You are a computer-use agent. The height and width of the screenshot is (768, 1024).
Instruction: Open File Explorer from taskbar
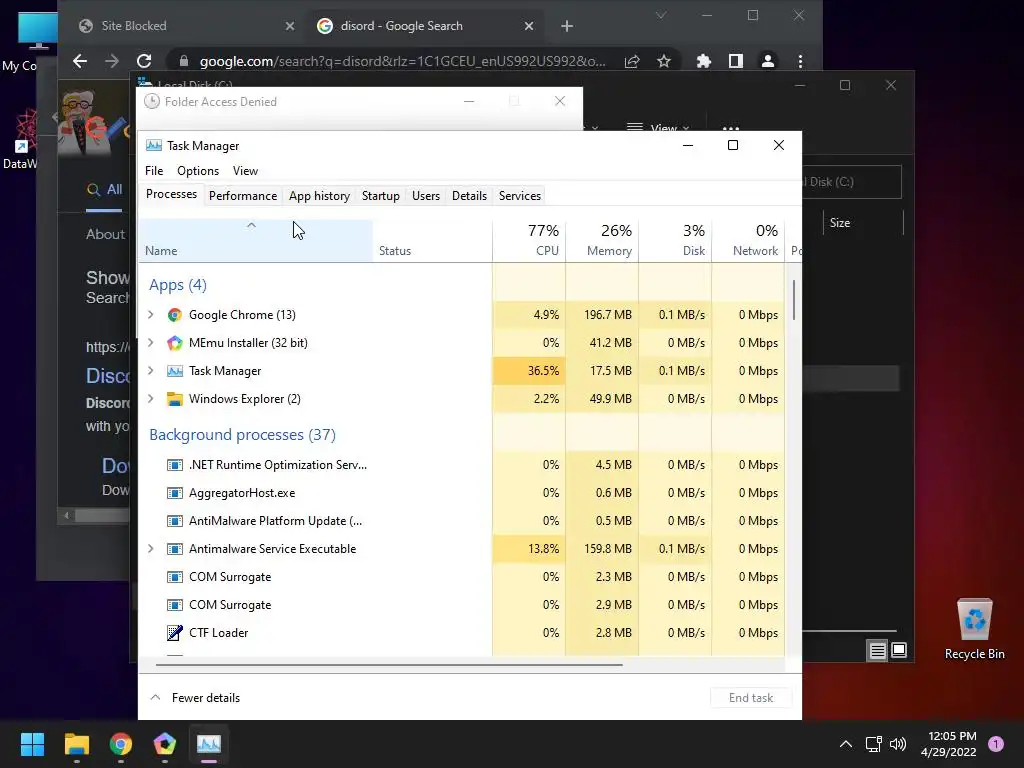coord(76,744)
